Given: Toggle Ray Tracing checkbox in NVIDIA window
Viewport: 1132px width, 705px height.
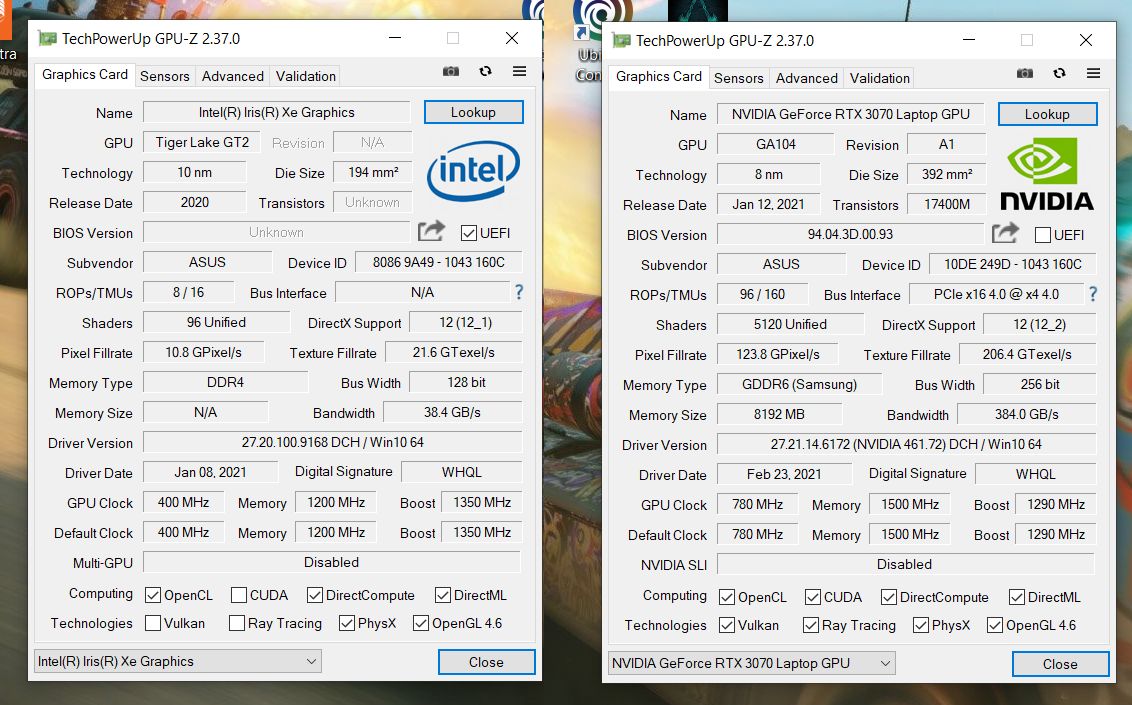Looking at the screenshot, I should [811, 625].
